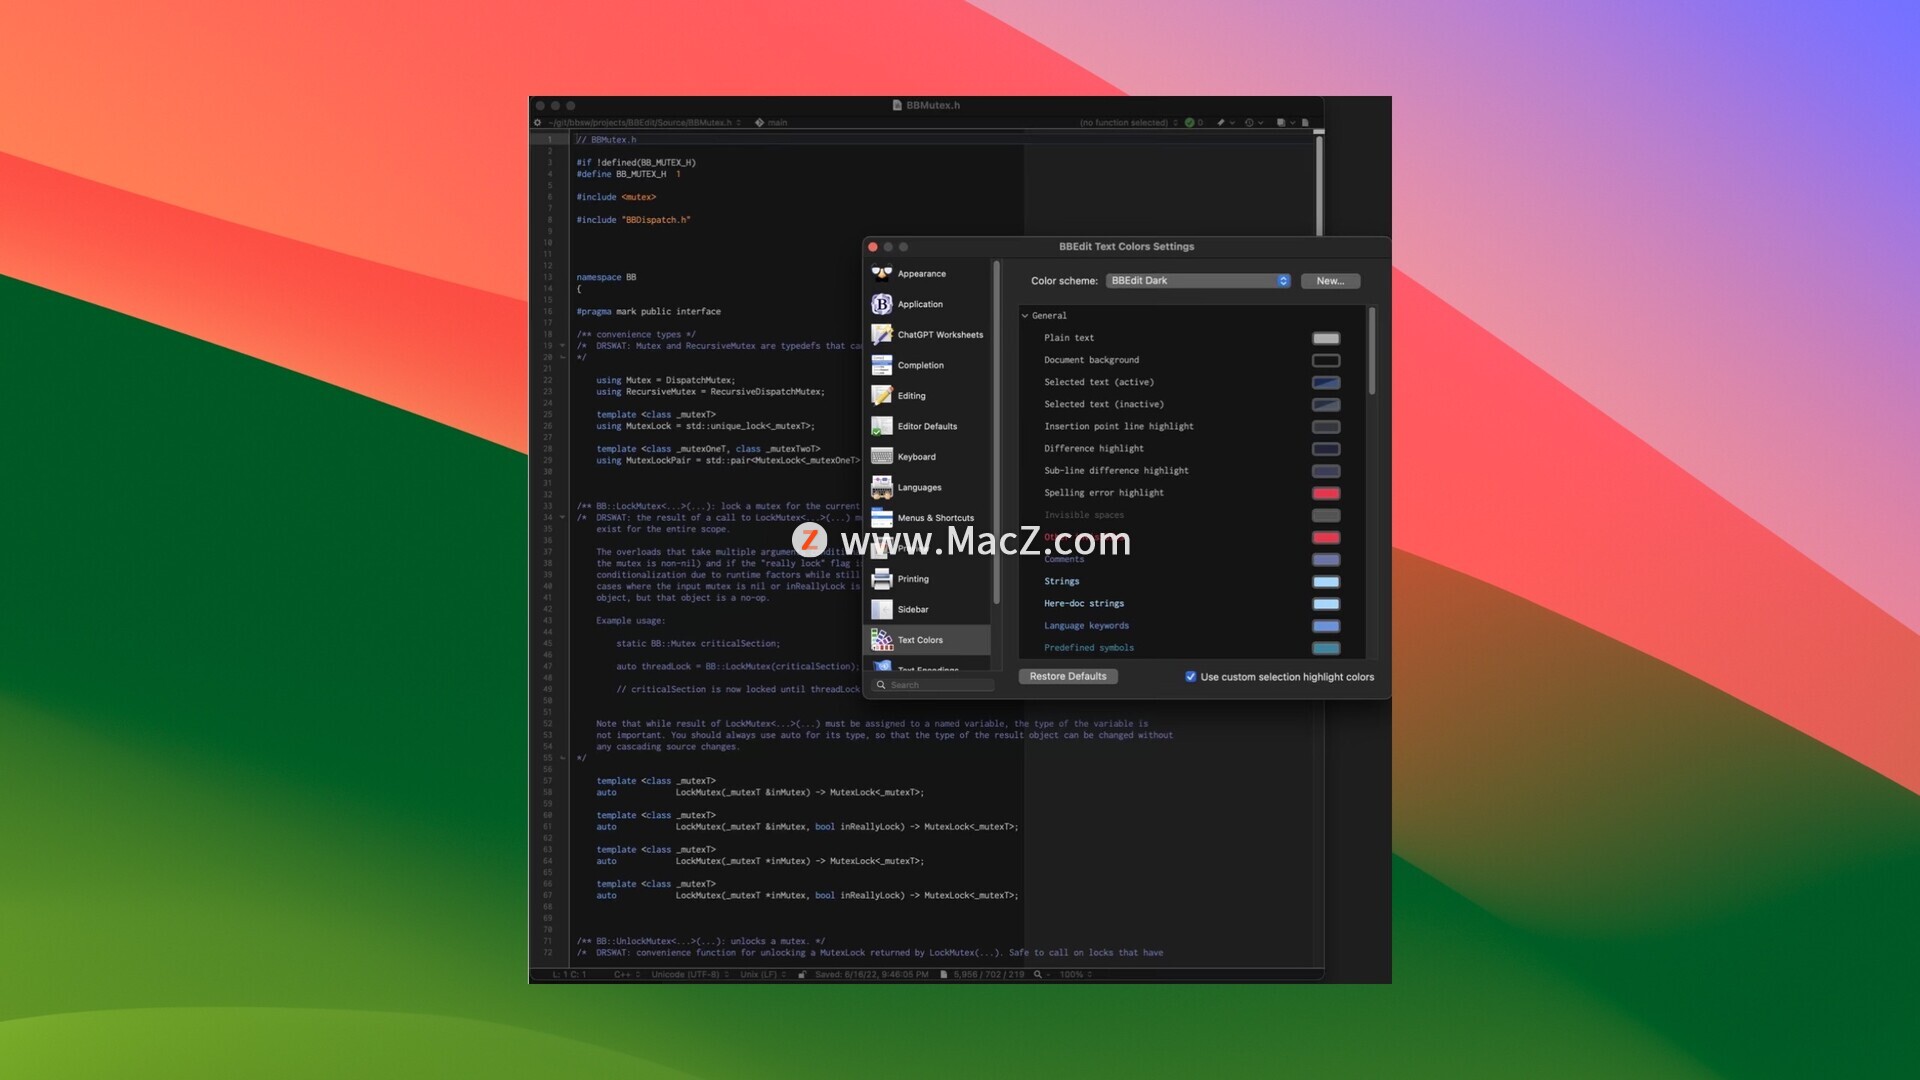Open the Editing pencil icon pane
The height and width of the screenshot is (1080, 1920).
tap(881, 396)
